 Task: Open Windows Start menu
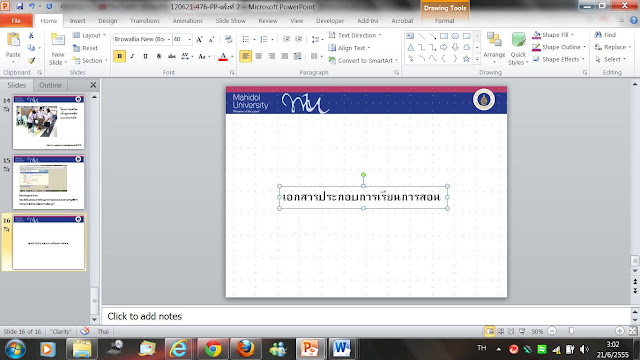(16, 349)
